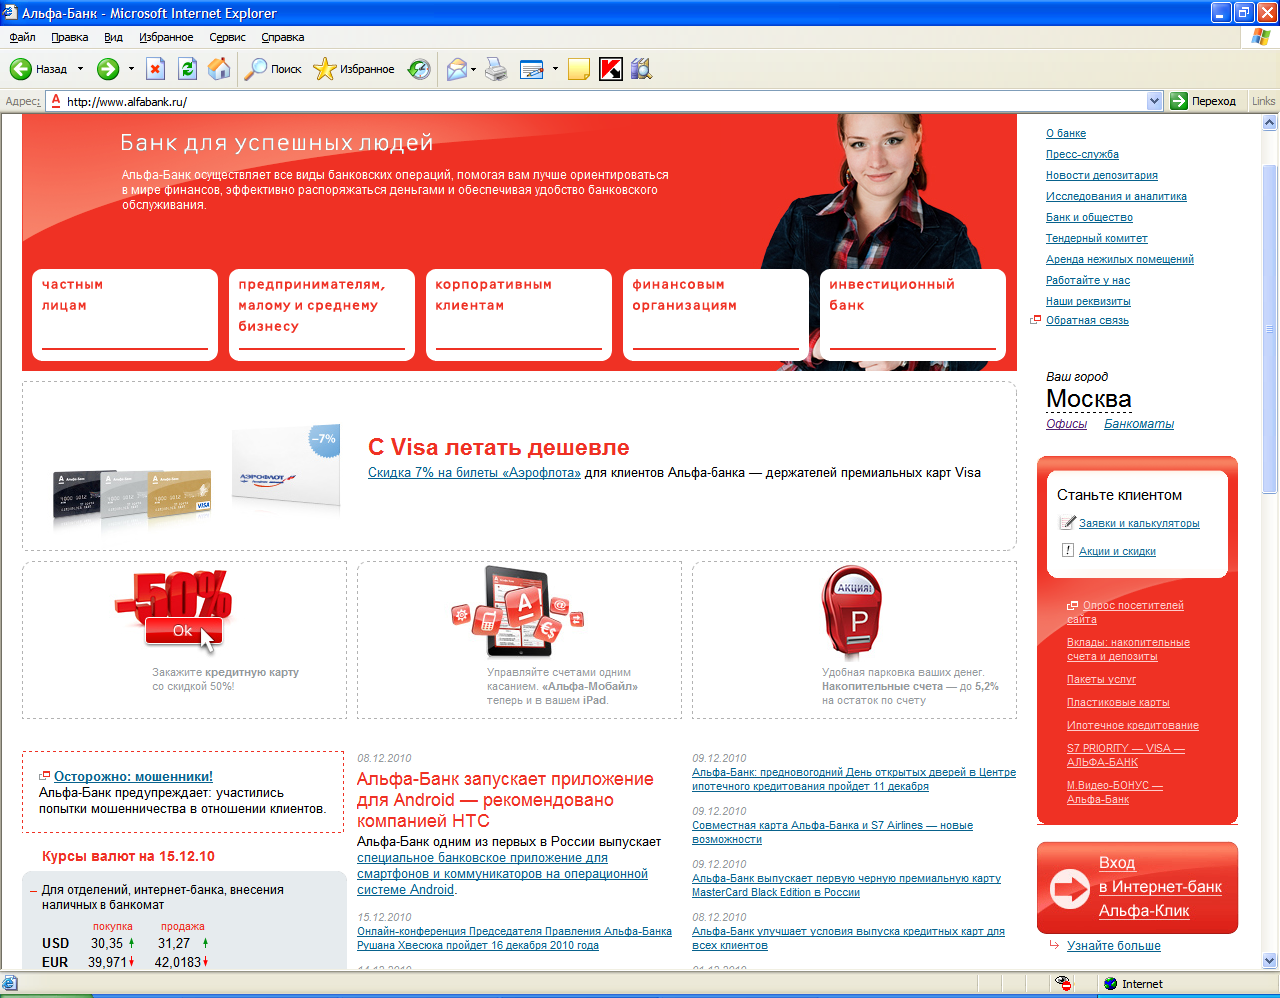The image size is (1280, 998).
Task: Open the Справка menu
Action: click(283, 37)
